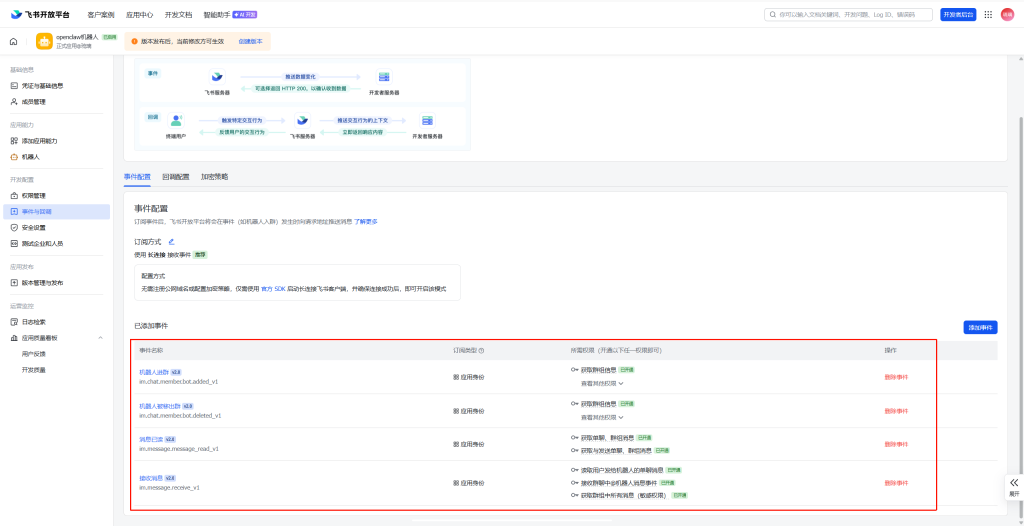This screenshot has width=1024, height=526.
Task: Open 权限管理 in the sidebar
Action: coord(34,196)
